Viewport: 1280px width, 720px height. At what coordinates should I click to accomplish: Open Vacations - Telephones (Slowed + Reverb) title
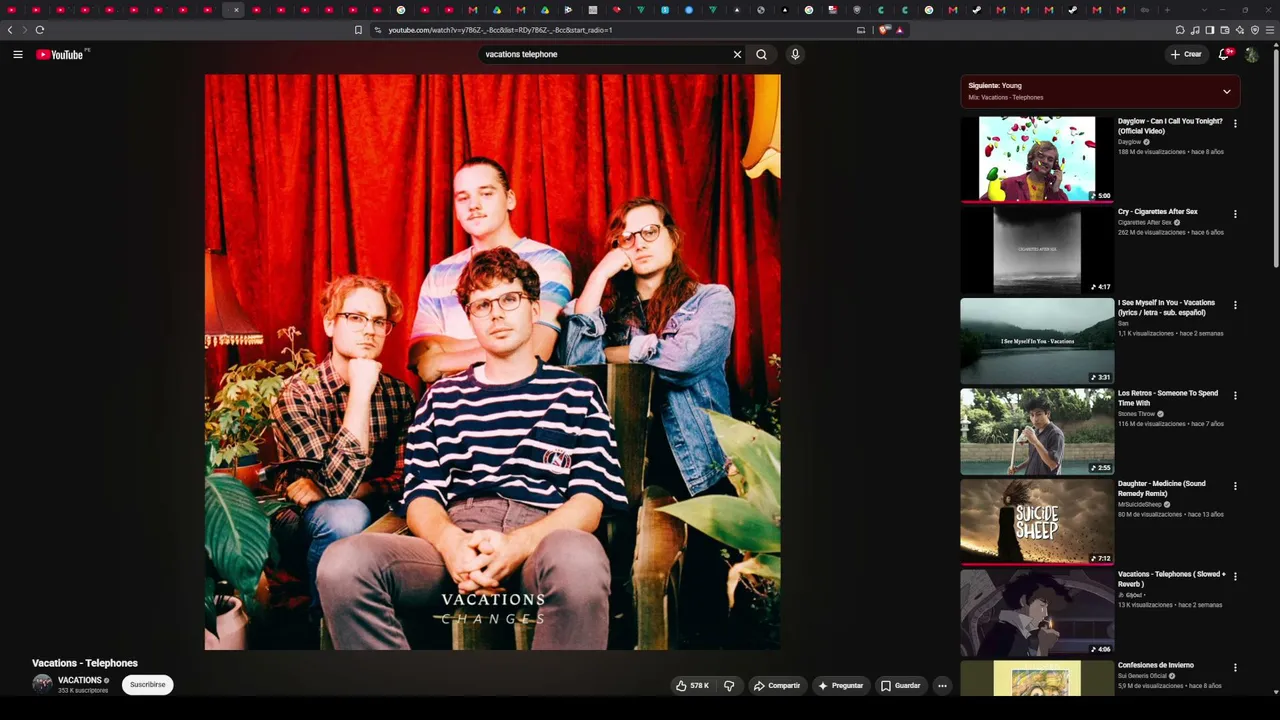1172,579
